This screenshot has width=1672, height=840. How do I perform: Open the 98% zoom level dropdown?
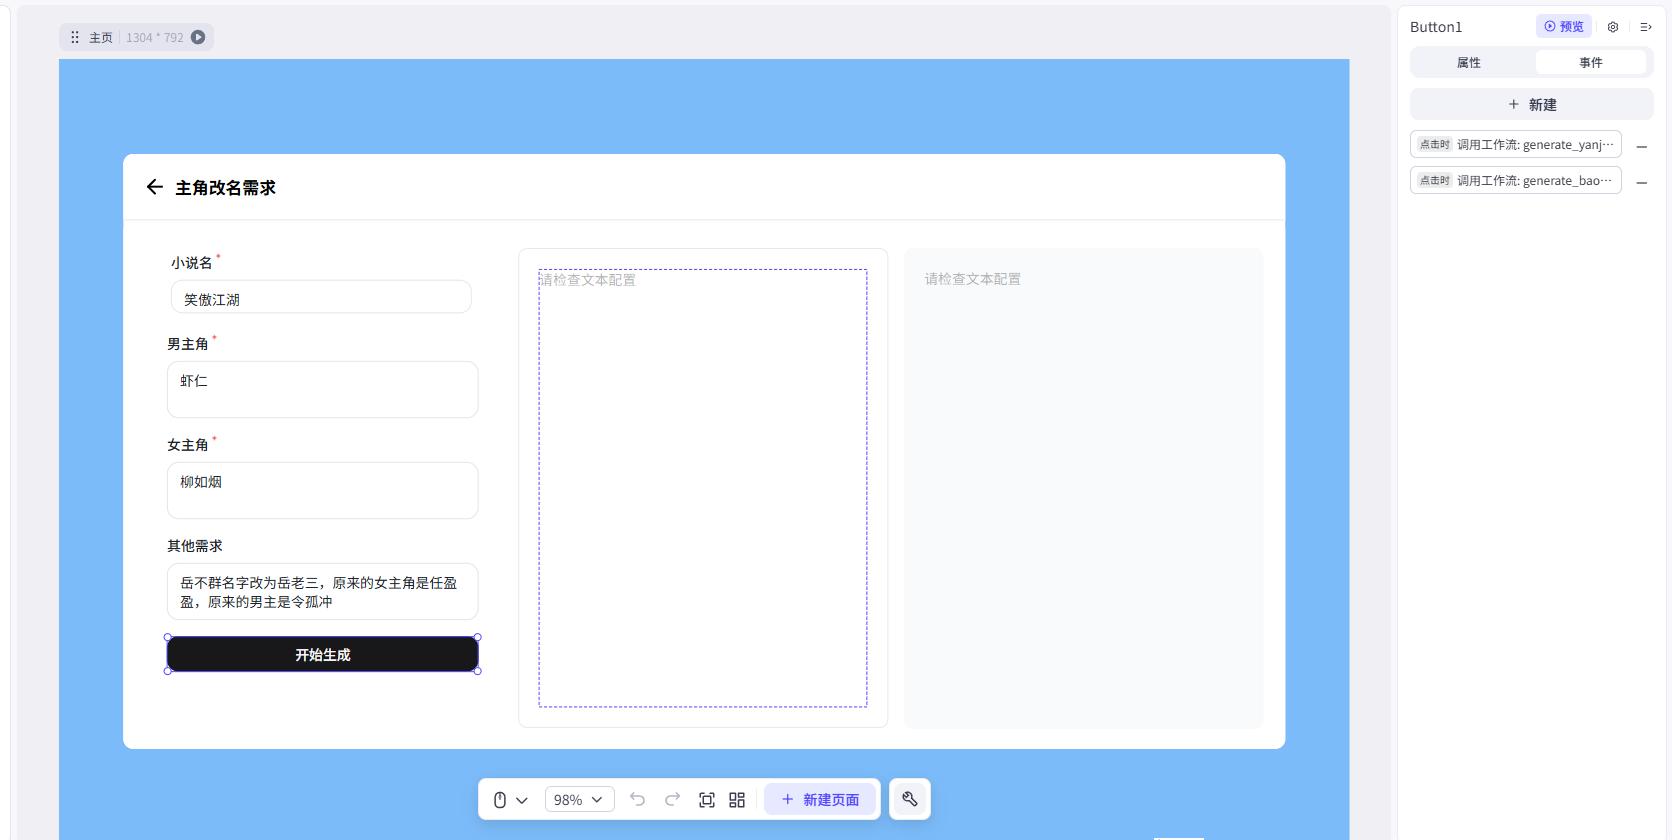579,800
